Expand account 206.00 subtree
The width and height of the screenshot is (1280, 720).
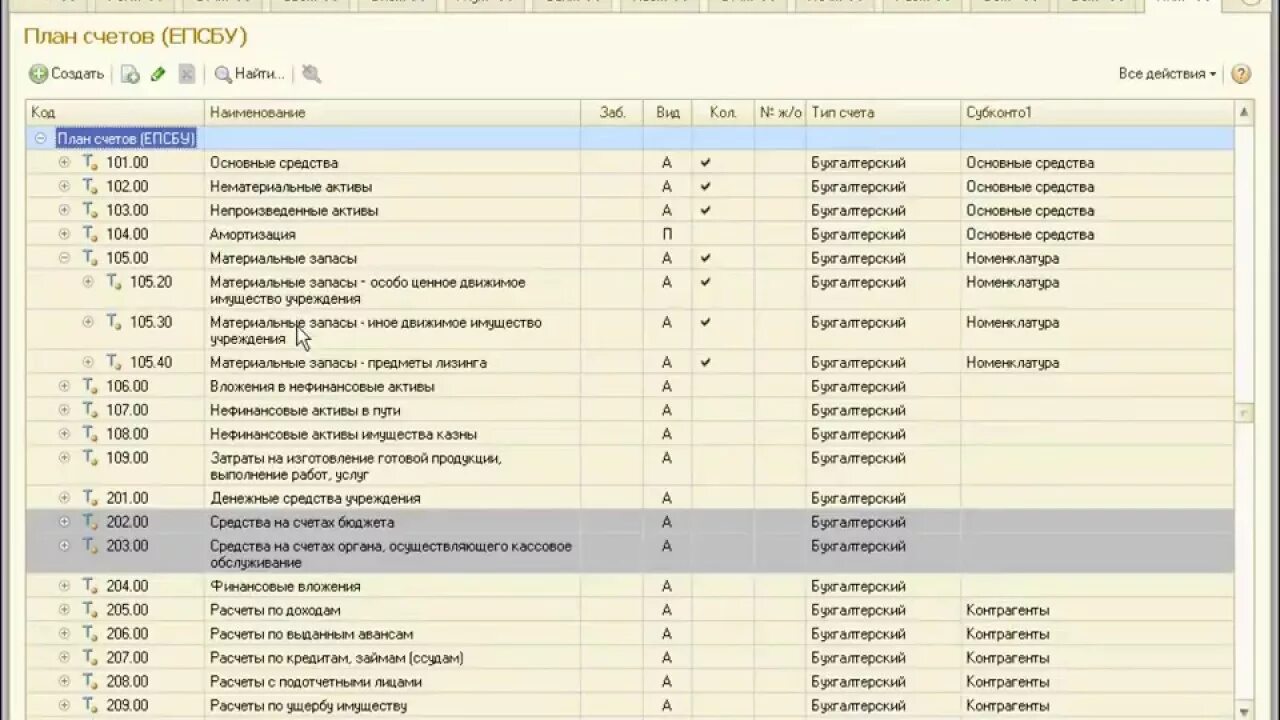(x=64, y=634)
